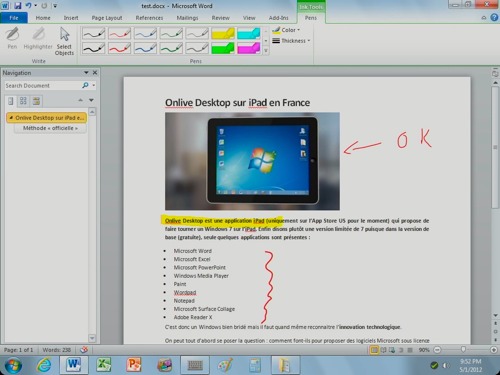Browse headings view in Navigation pane

[11, 101]
